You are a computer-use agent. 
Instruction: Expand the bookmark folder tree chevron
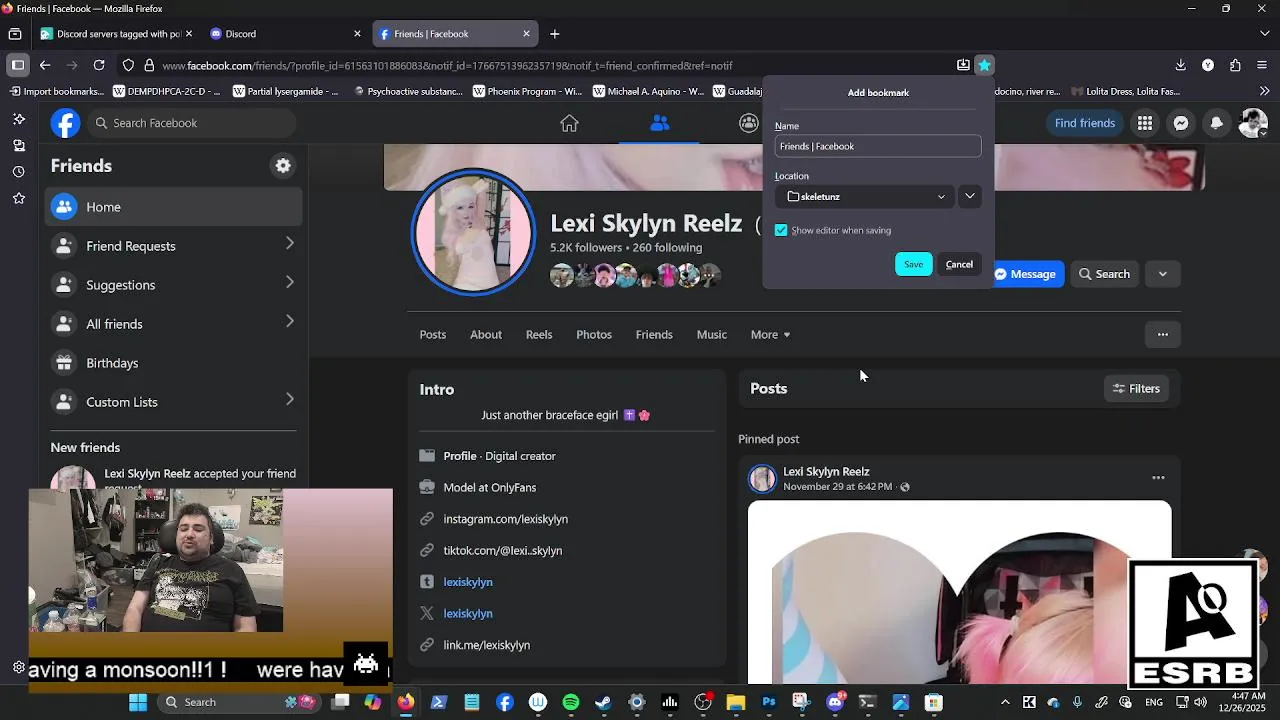[969, 197]
